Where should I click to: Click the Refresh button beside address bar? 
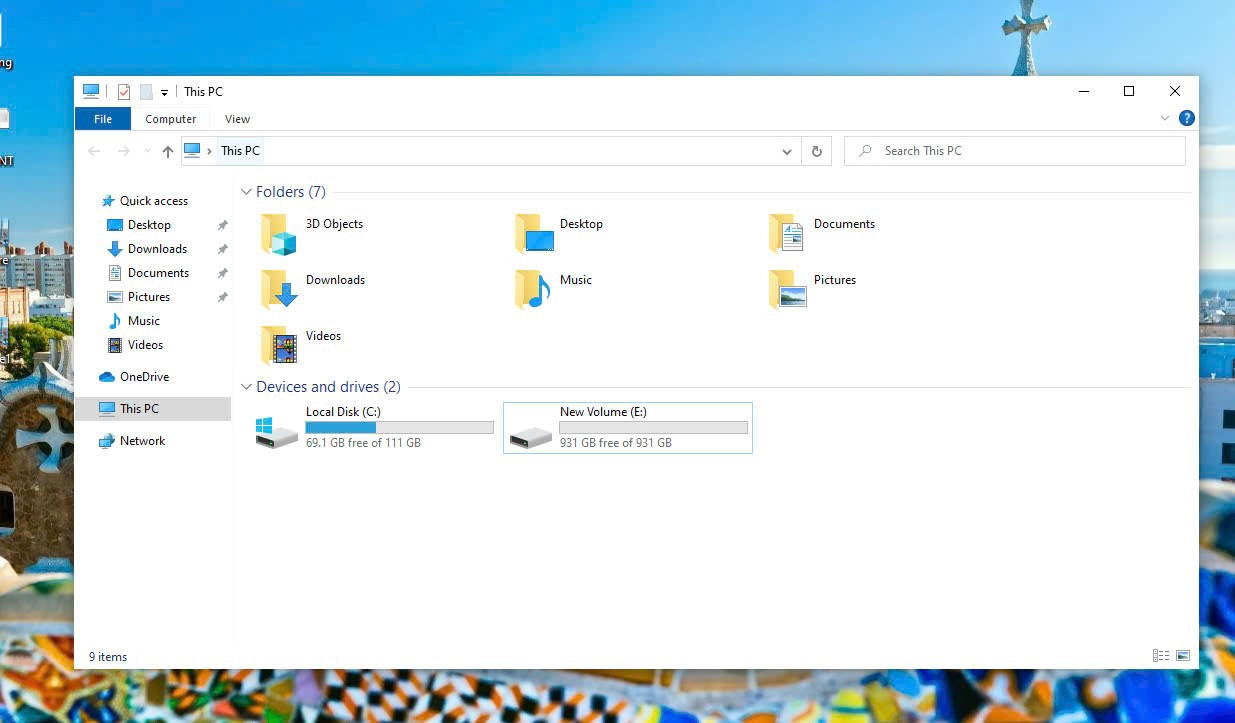click(816, 151)
